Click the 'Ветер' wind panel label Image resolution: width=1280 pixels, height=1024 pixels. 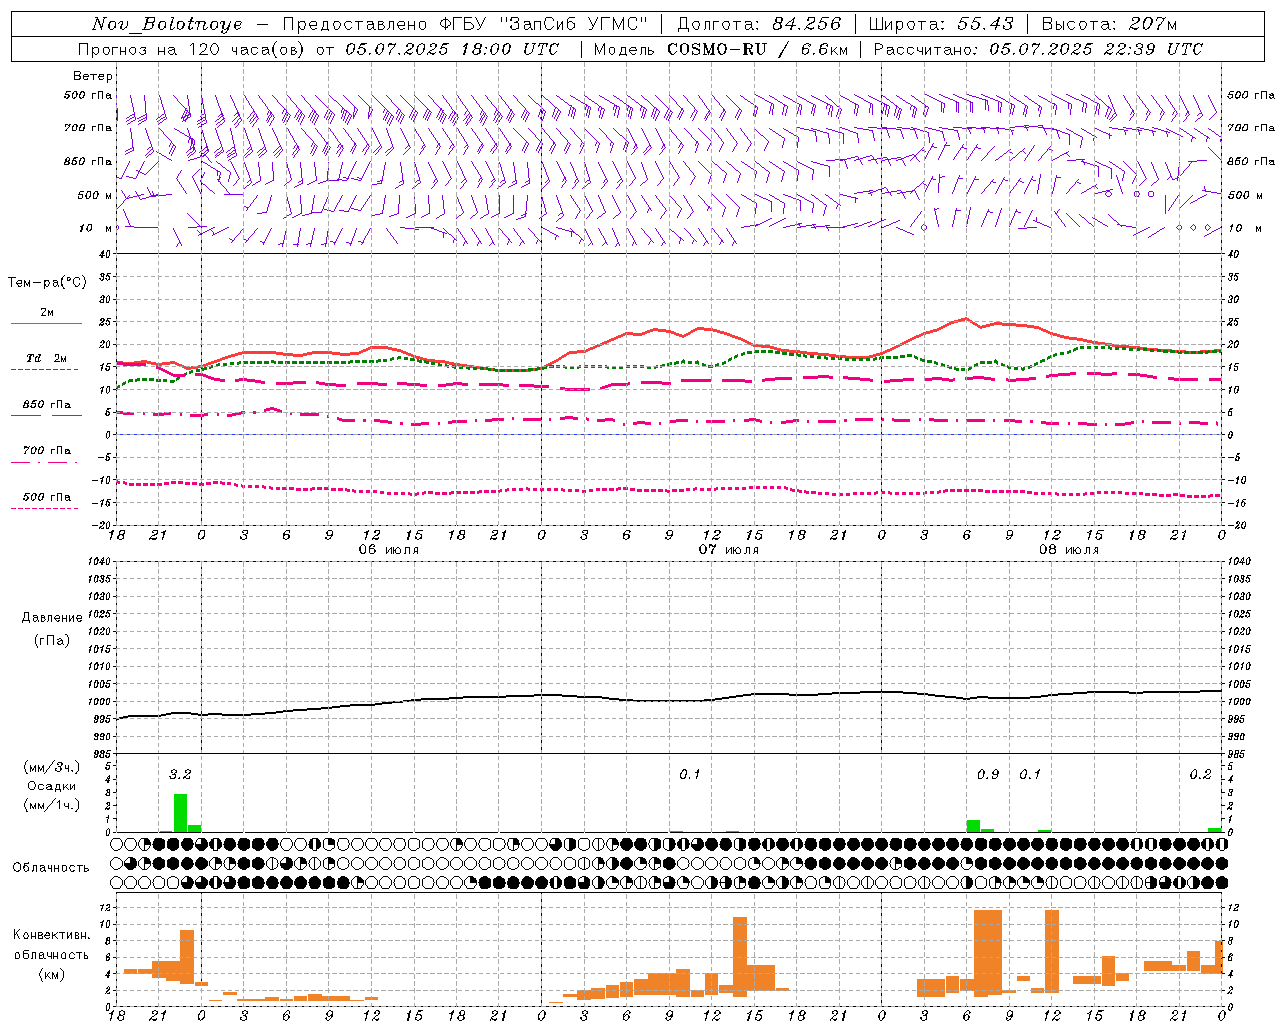coord(92,76)
